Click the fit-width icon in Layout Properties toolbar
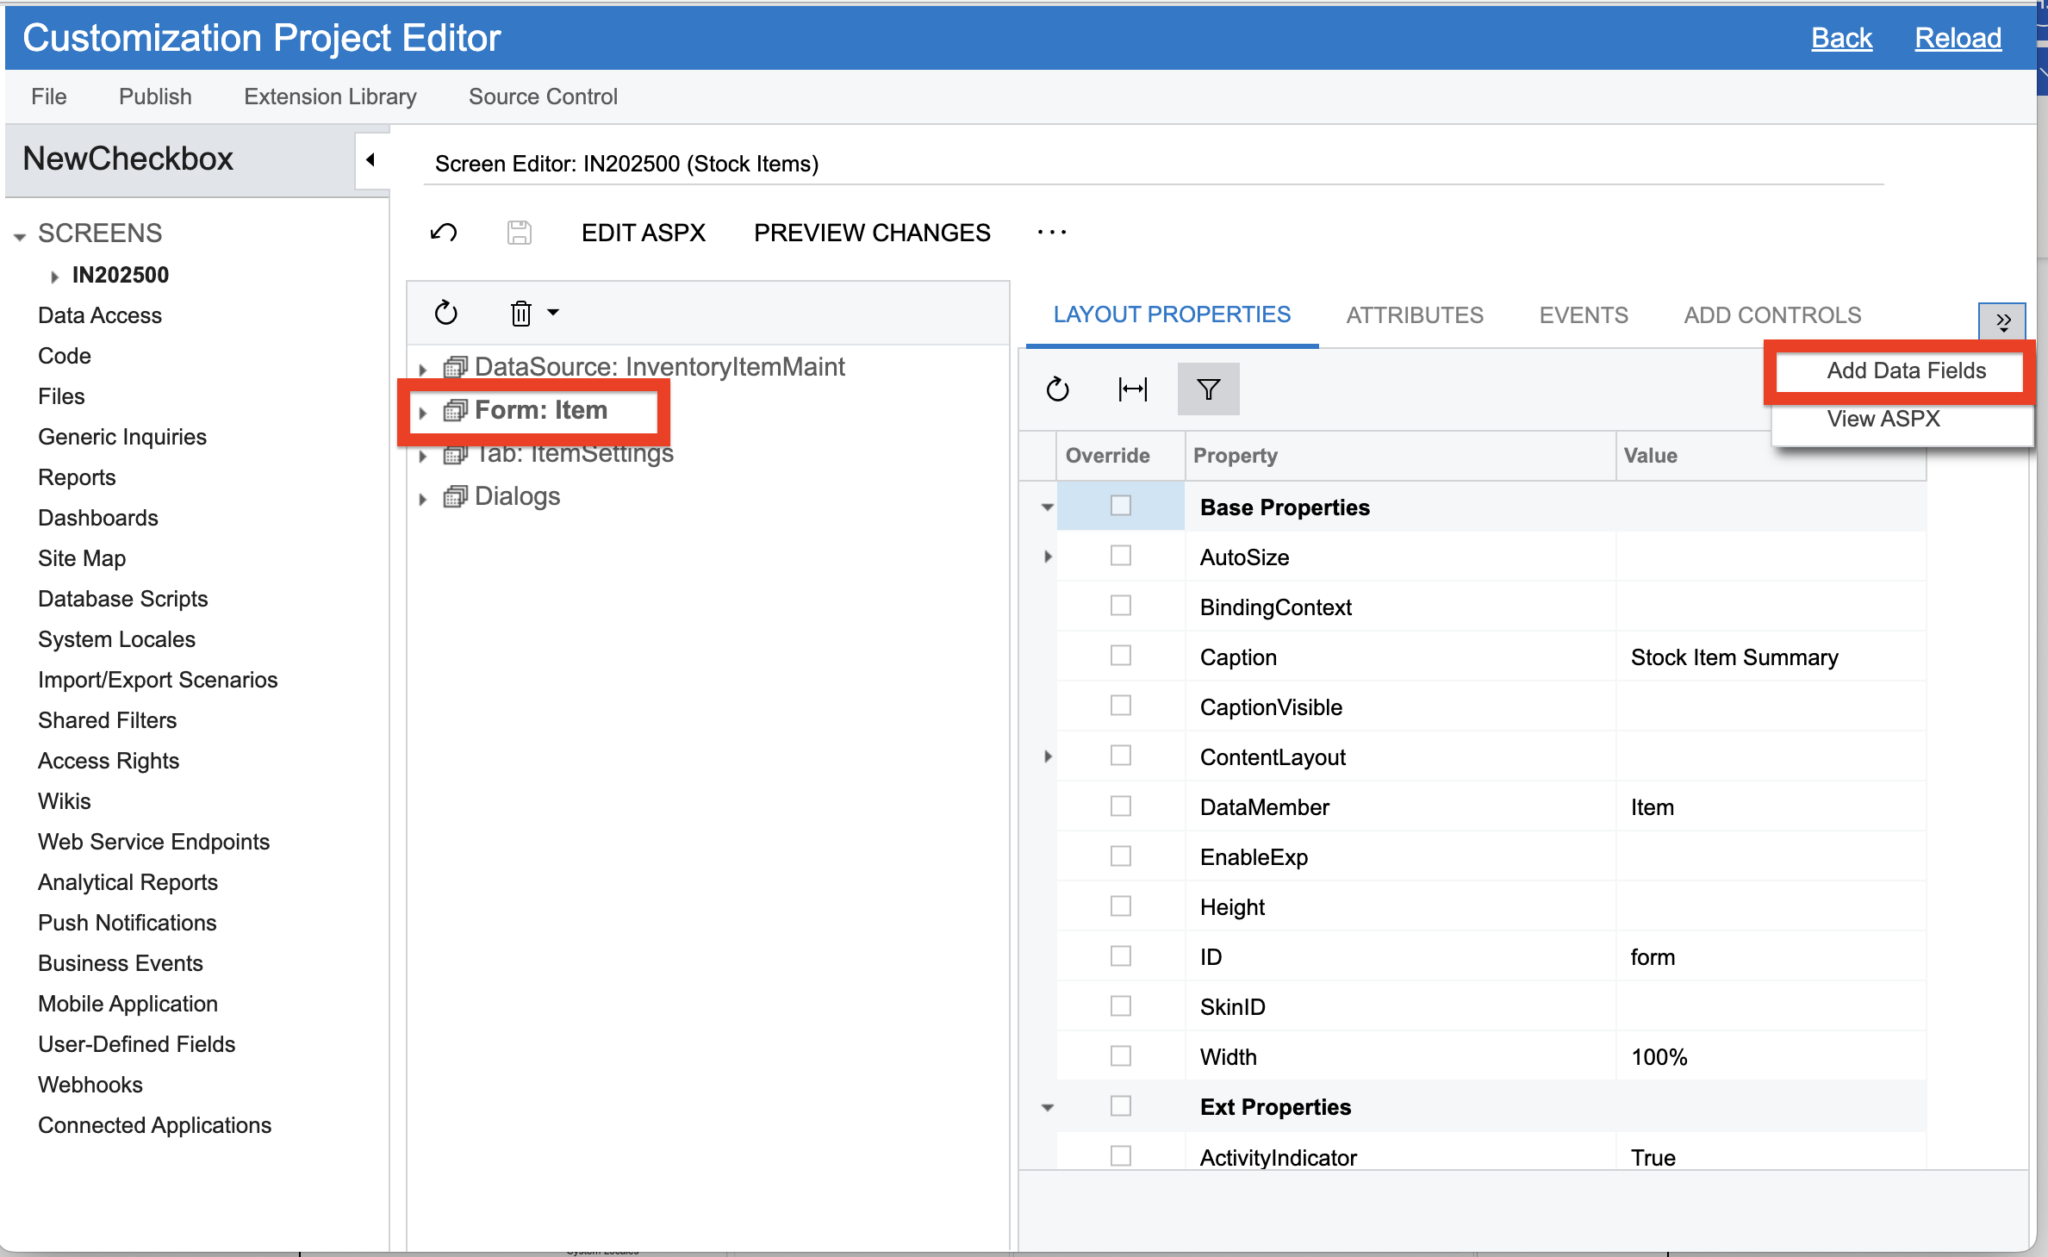The height and width of the screenshot is (1257, 2048). [x=1131, y=389]
